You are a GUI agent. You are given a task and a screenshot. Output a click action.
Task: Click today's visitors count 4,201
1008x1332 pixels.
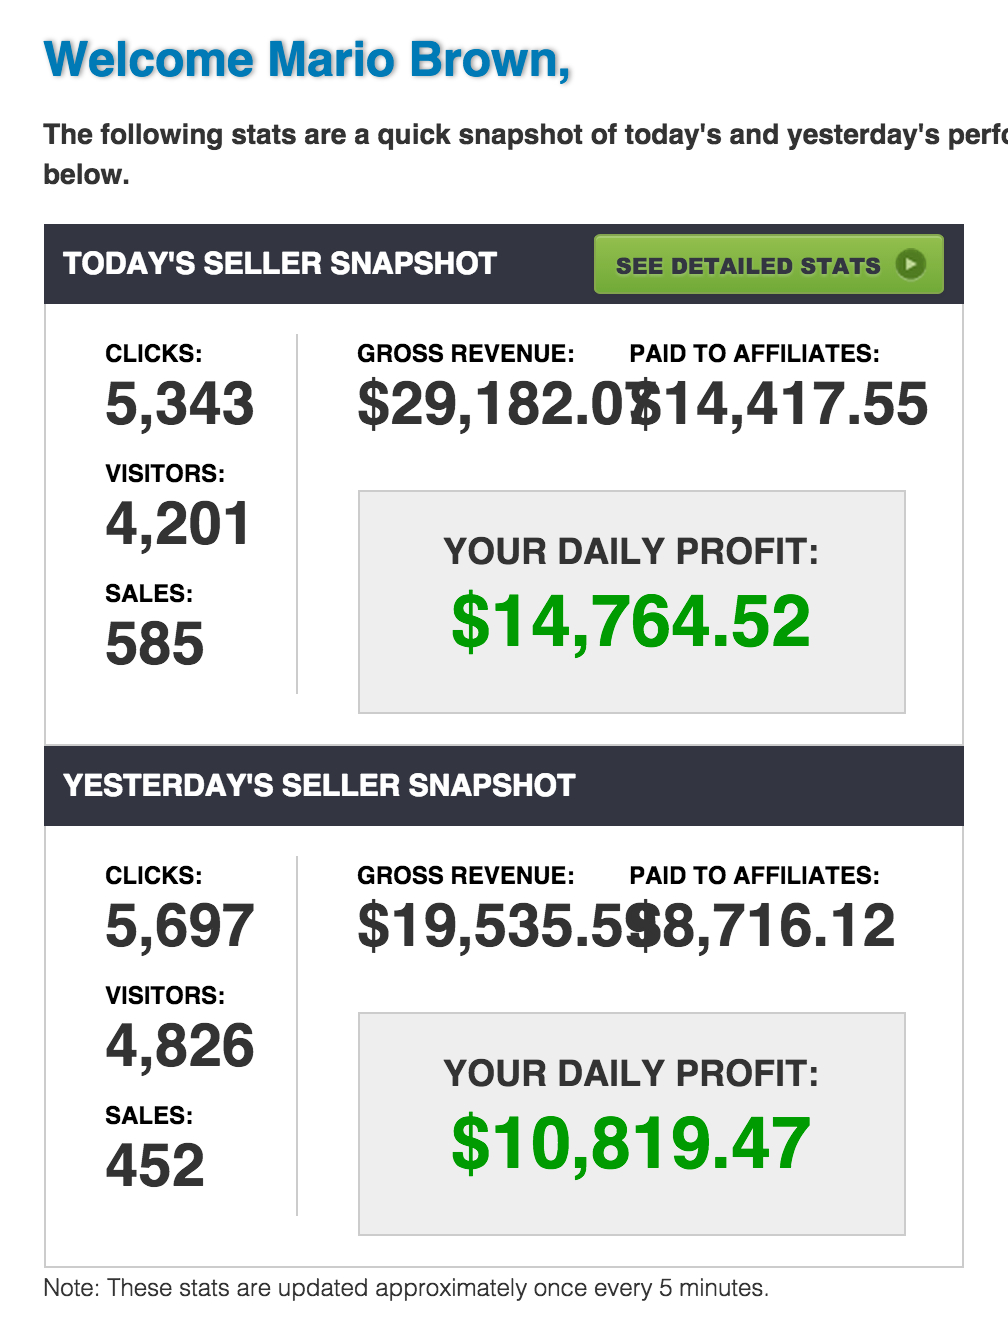pos(178,524)
